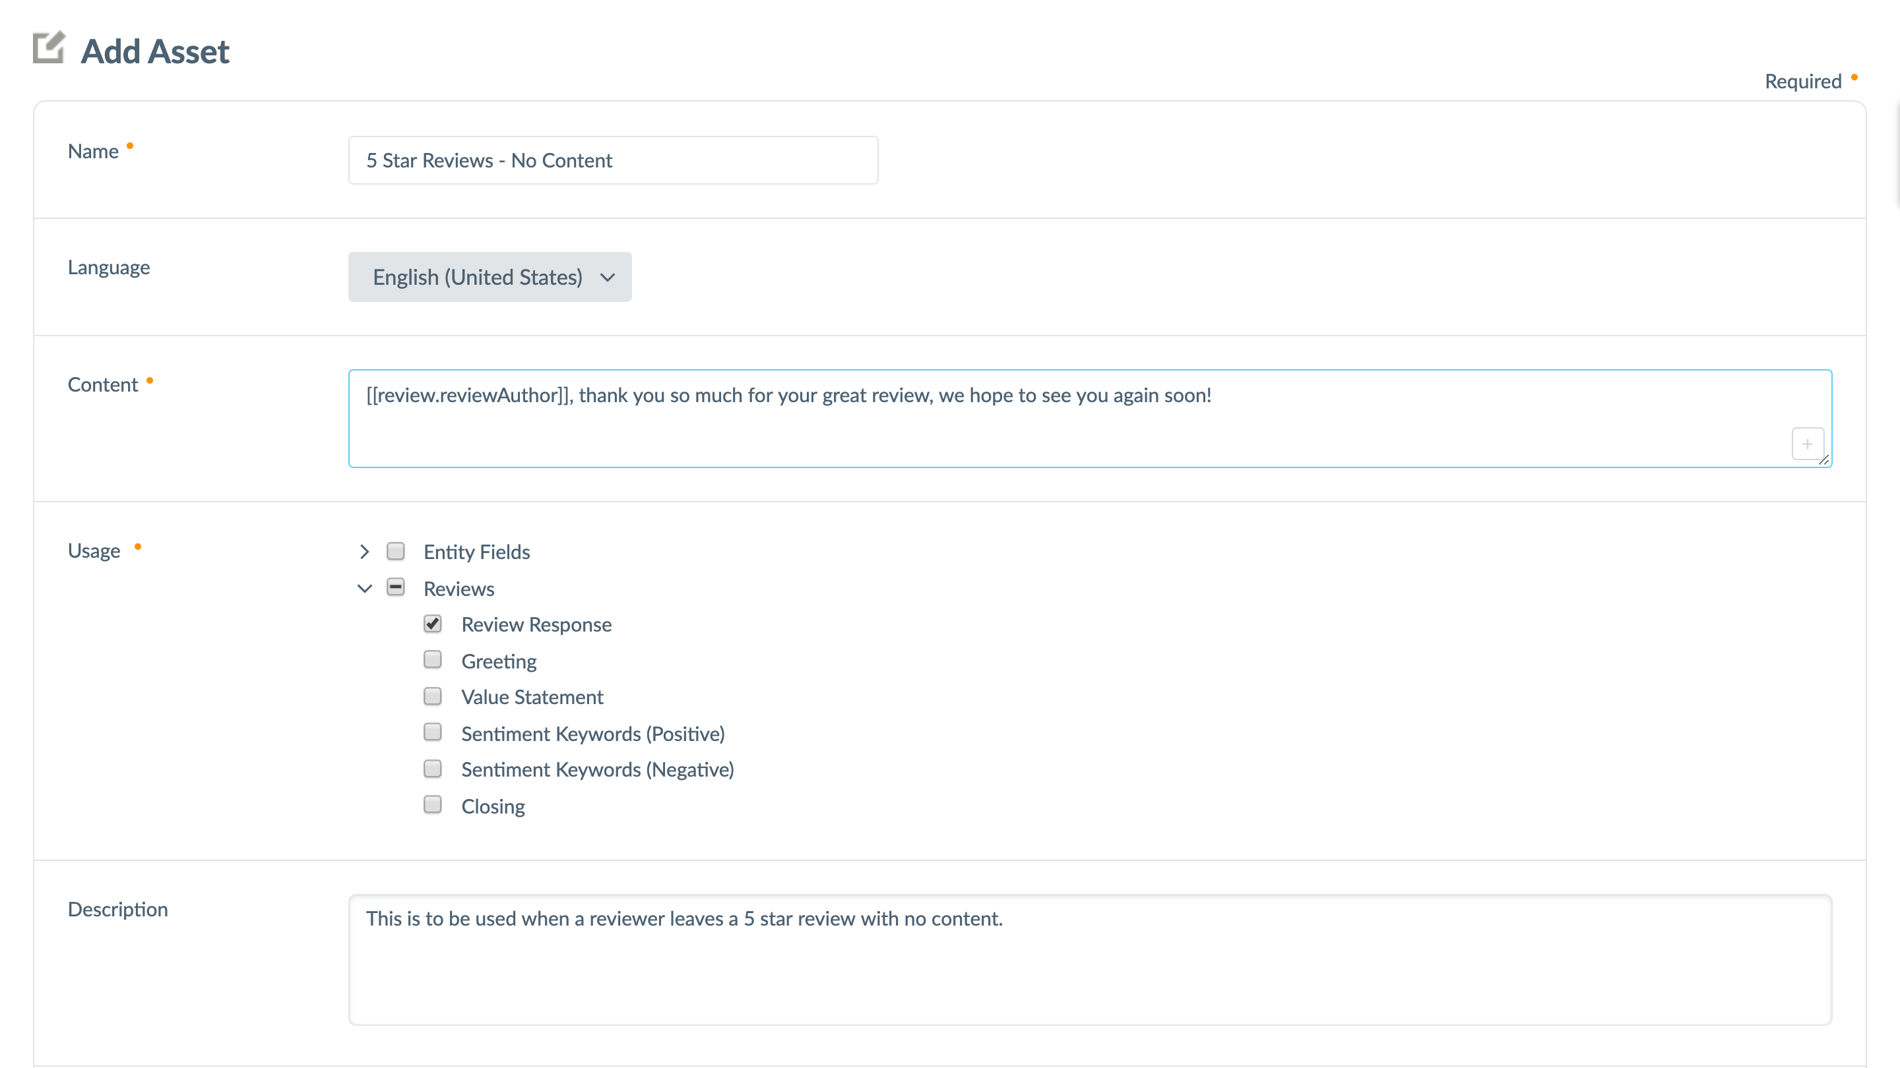This screenshot has width=1900, height=1068.
Task: Check the Greeting checkbox
Action: pyautogui.click(x=433, y=660)
